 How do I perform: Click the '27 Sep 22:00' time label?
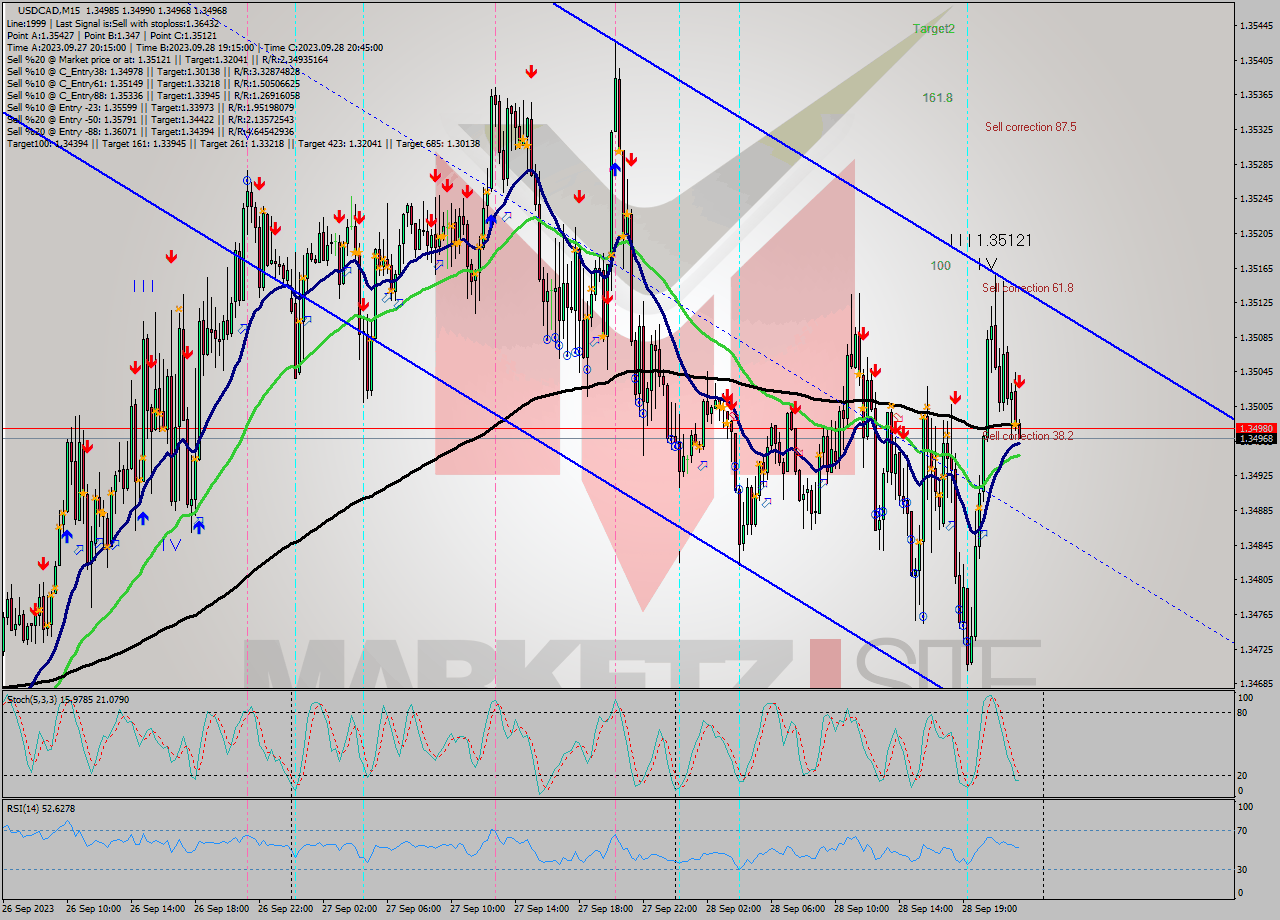(669, 909)
